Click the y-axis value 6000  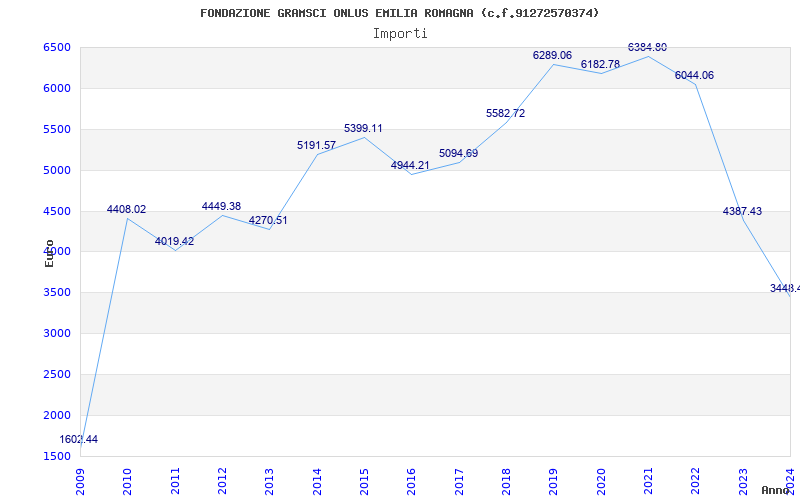(x=57, y=88)
